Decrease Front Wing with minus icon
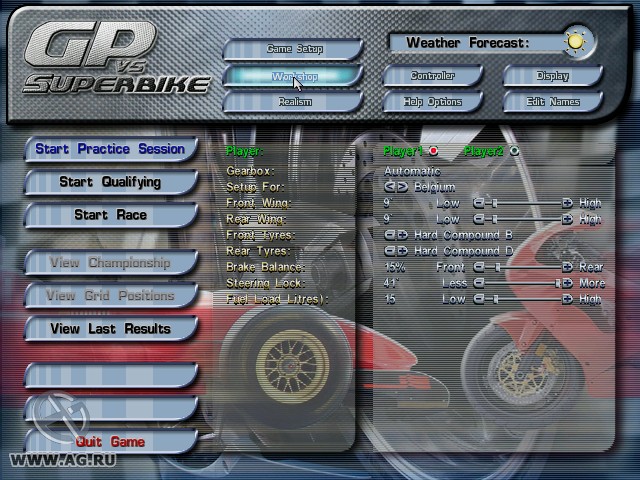Image resolution: width=640 pixels, height=480 pixels. pos(478,203)
